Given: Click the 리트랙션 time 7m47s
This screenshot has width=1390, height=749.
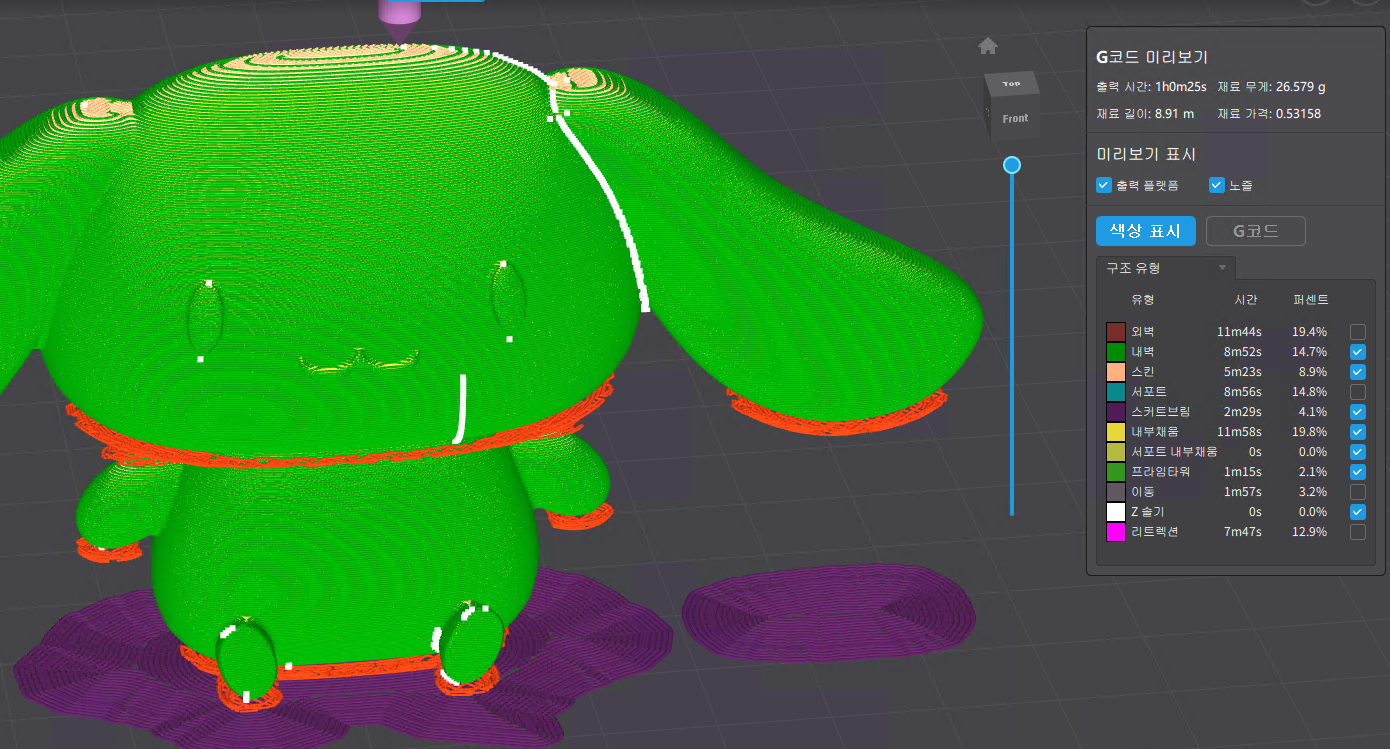Looking at the screenshot, I should pos(1243,532).
